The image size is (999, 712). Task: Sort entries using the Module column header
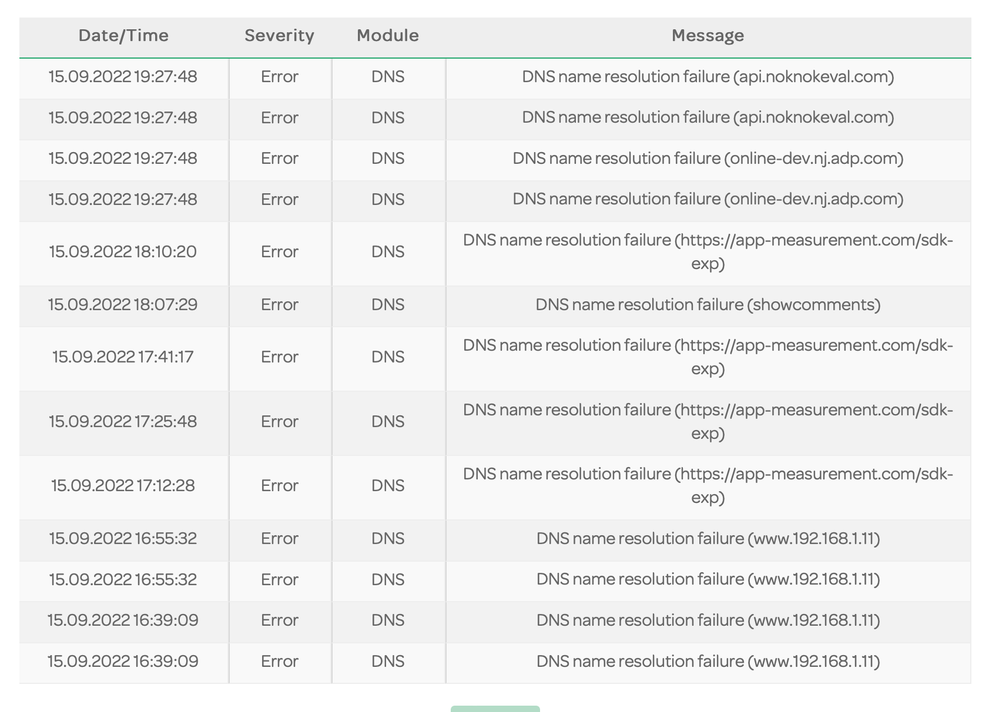[x=387, y=36]
